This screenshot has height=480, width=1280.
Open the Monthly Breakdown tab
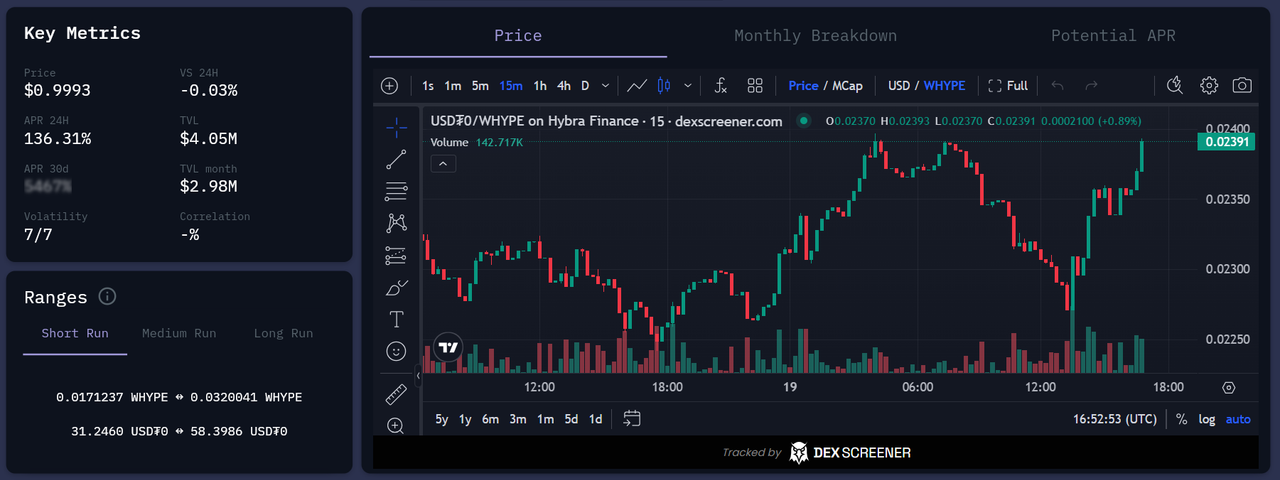[x=815, y=36]
